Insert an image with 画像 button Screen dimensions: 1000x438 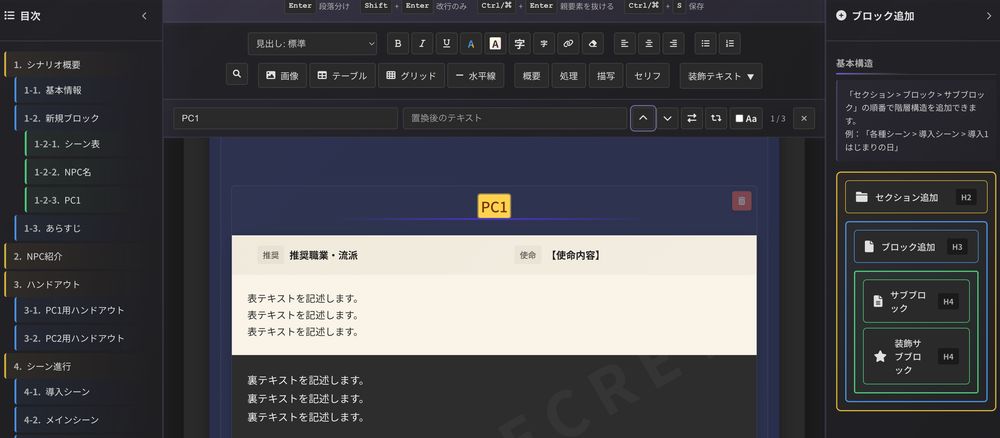pos(283,75)
